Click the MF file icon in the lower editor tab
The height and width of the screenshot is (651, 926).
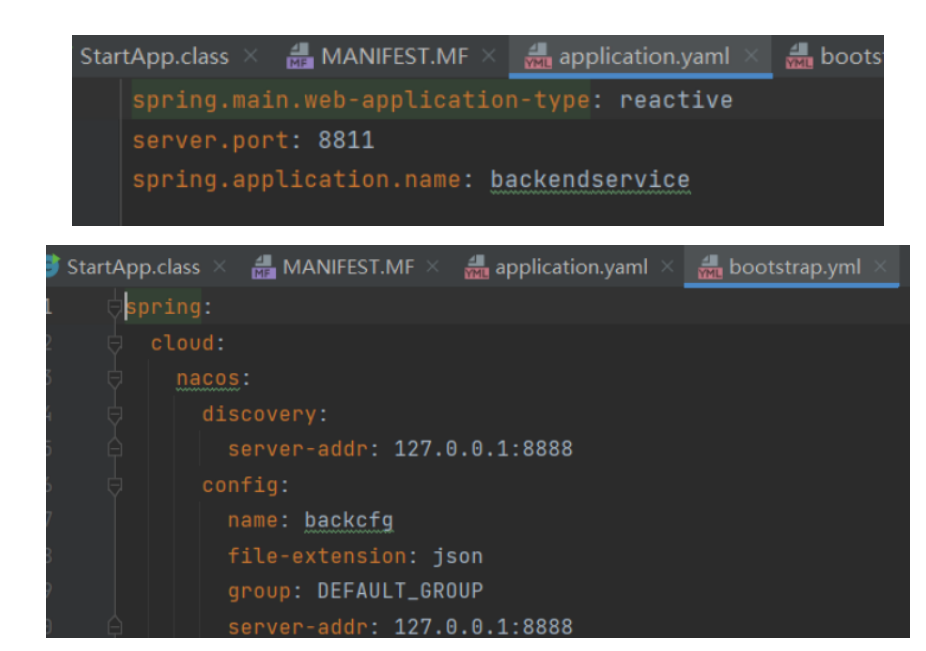tap(263, 267)
